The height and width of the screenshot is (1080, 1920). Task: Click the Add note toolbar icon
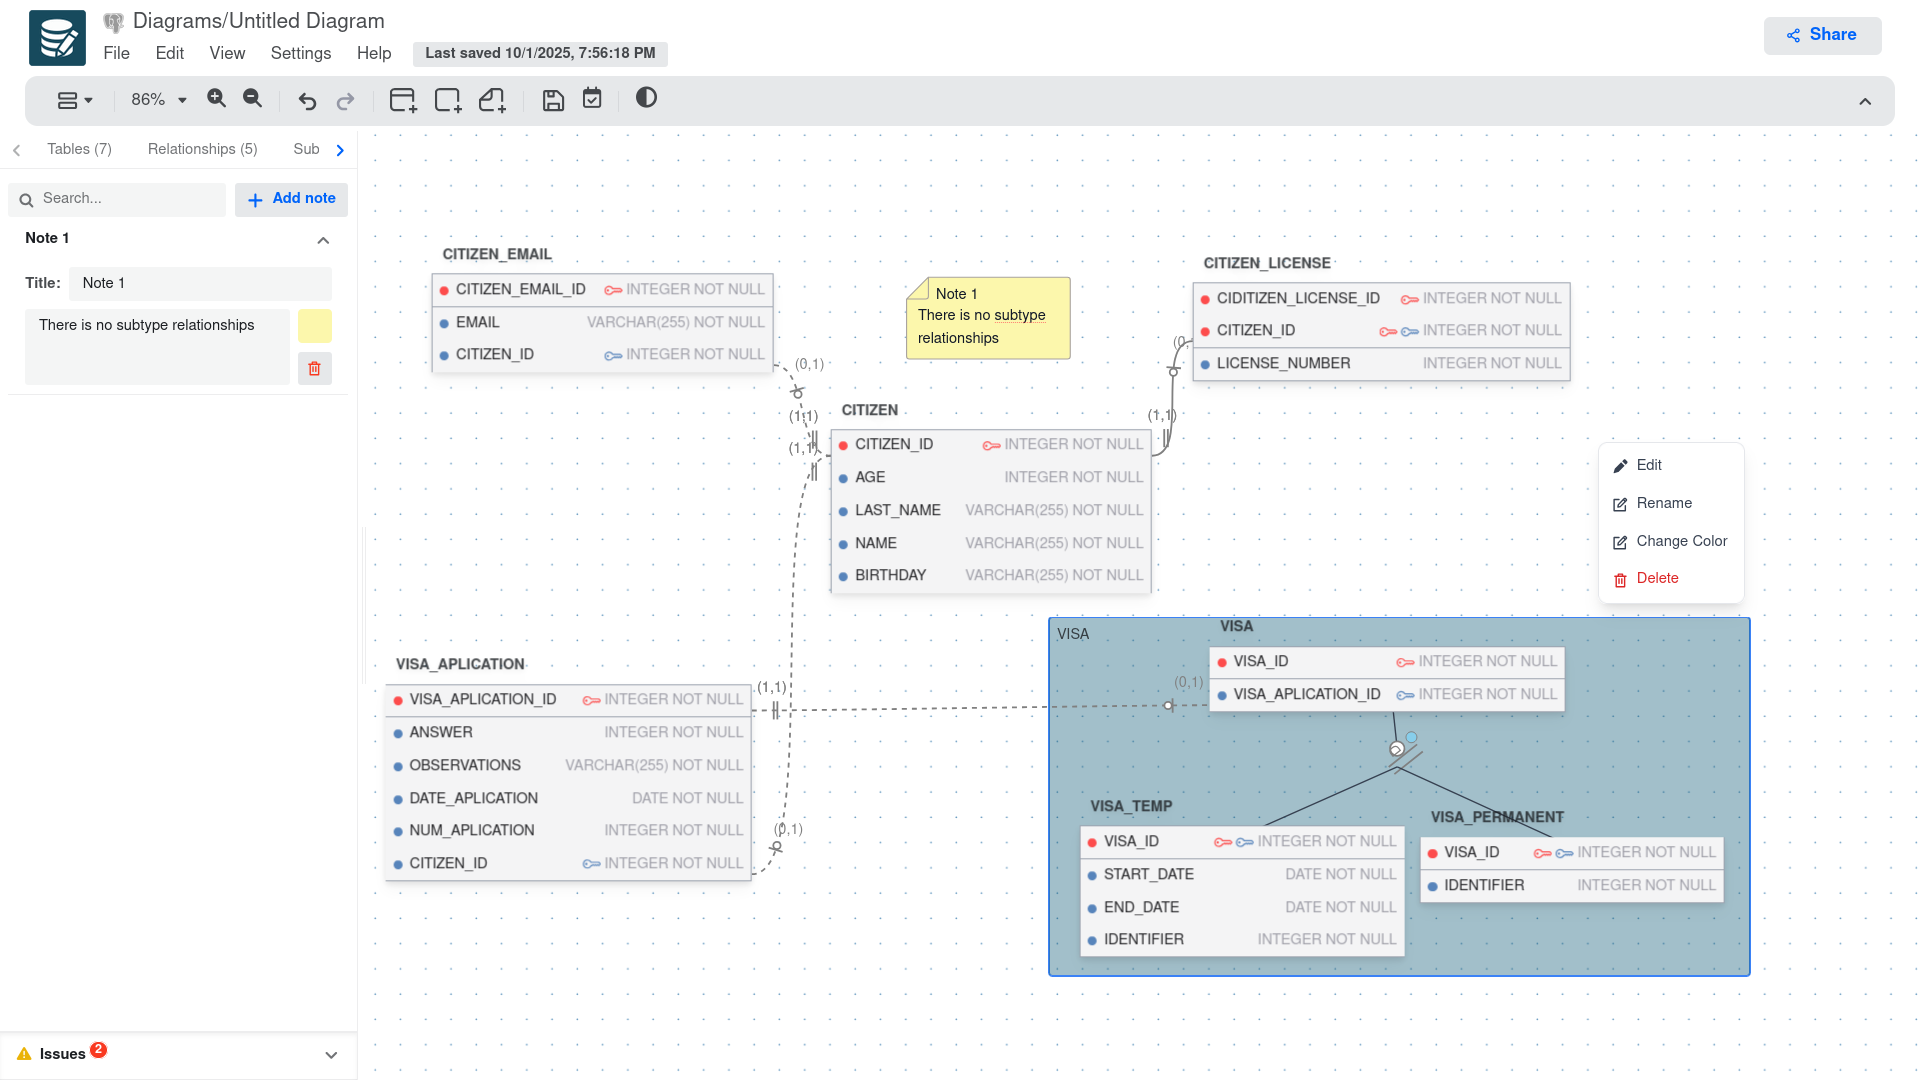[492, 100]
